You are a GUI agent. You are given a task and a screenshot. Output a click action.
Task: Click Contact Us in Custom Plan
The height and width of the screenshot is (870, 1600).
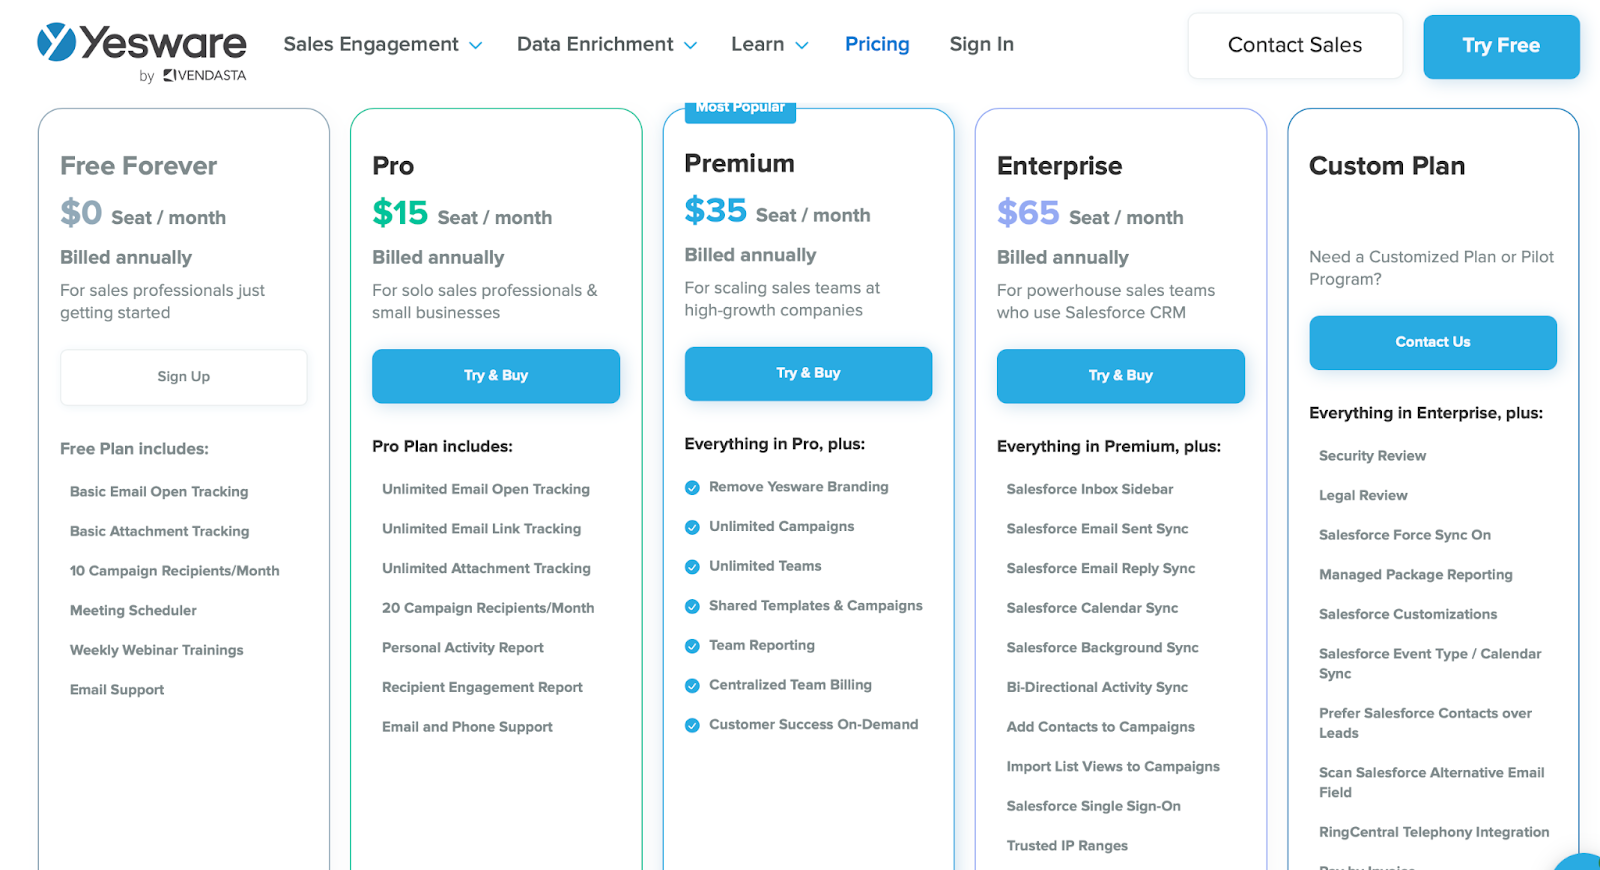click(1432, 343)
